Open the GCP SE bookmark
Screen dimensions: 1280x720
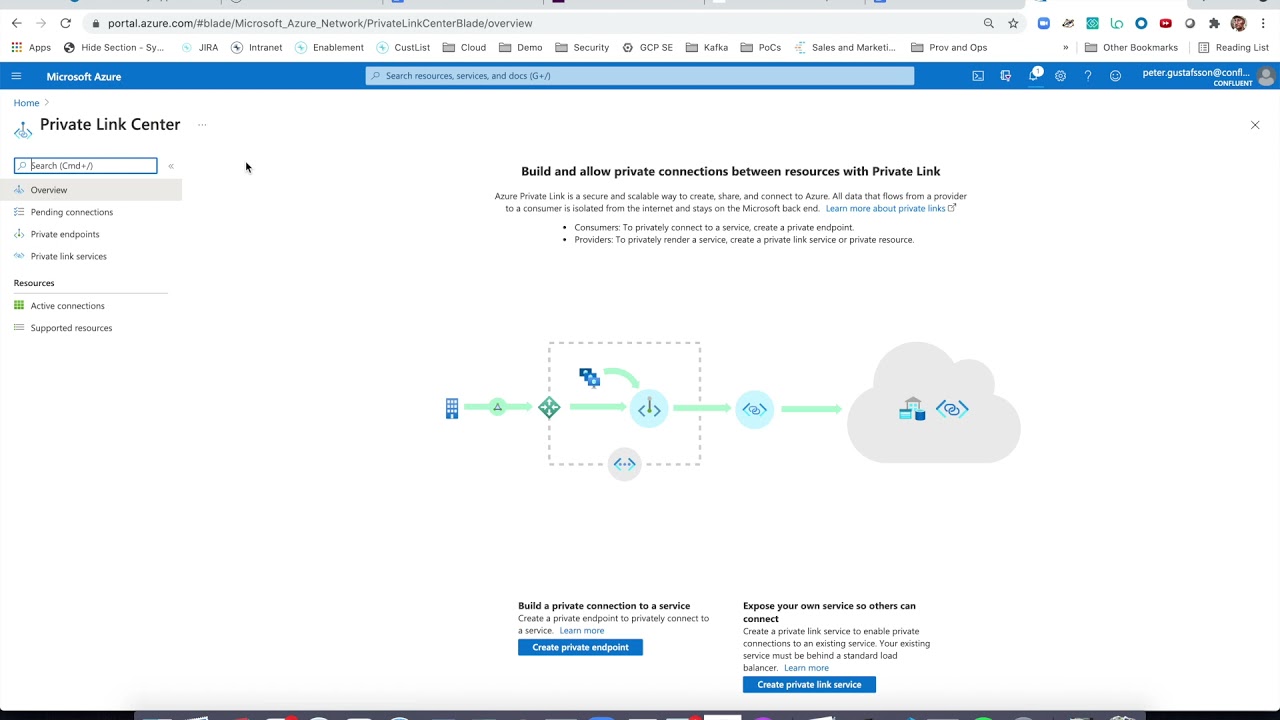point(647,47)
